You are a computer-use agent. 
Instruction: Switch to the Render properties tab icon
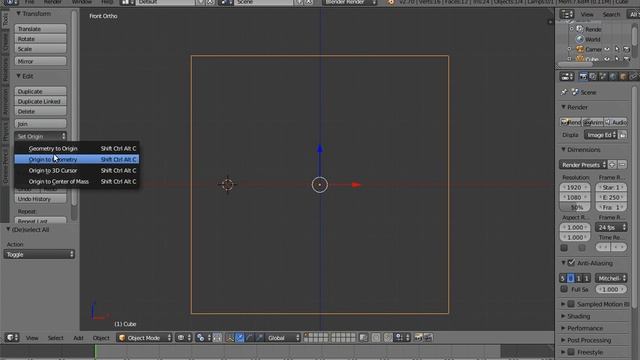coord(583,76)
